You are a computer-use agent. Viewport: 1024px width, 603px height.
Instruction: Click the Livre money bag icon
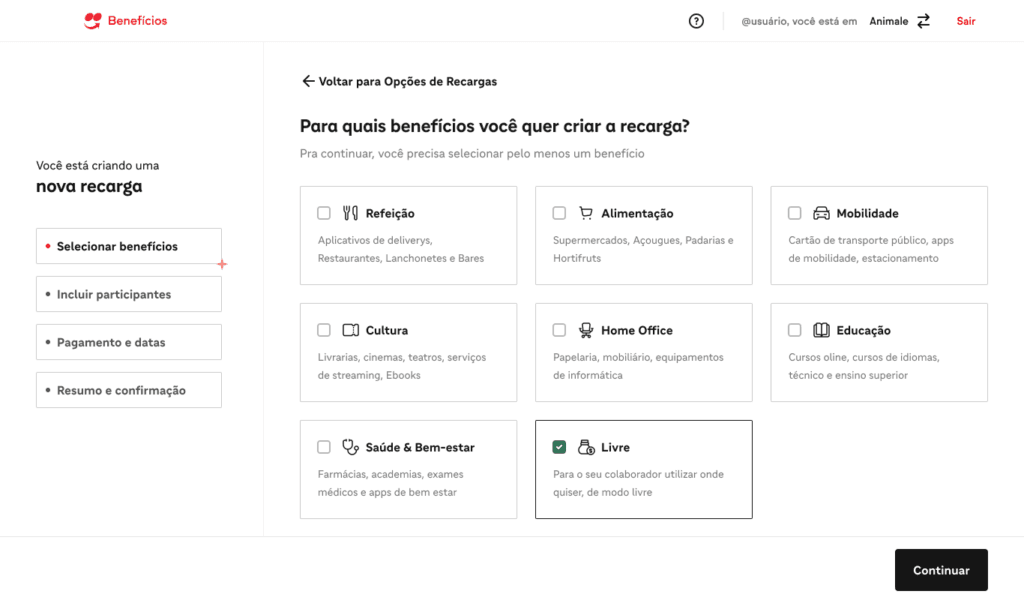[586, 447]
